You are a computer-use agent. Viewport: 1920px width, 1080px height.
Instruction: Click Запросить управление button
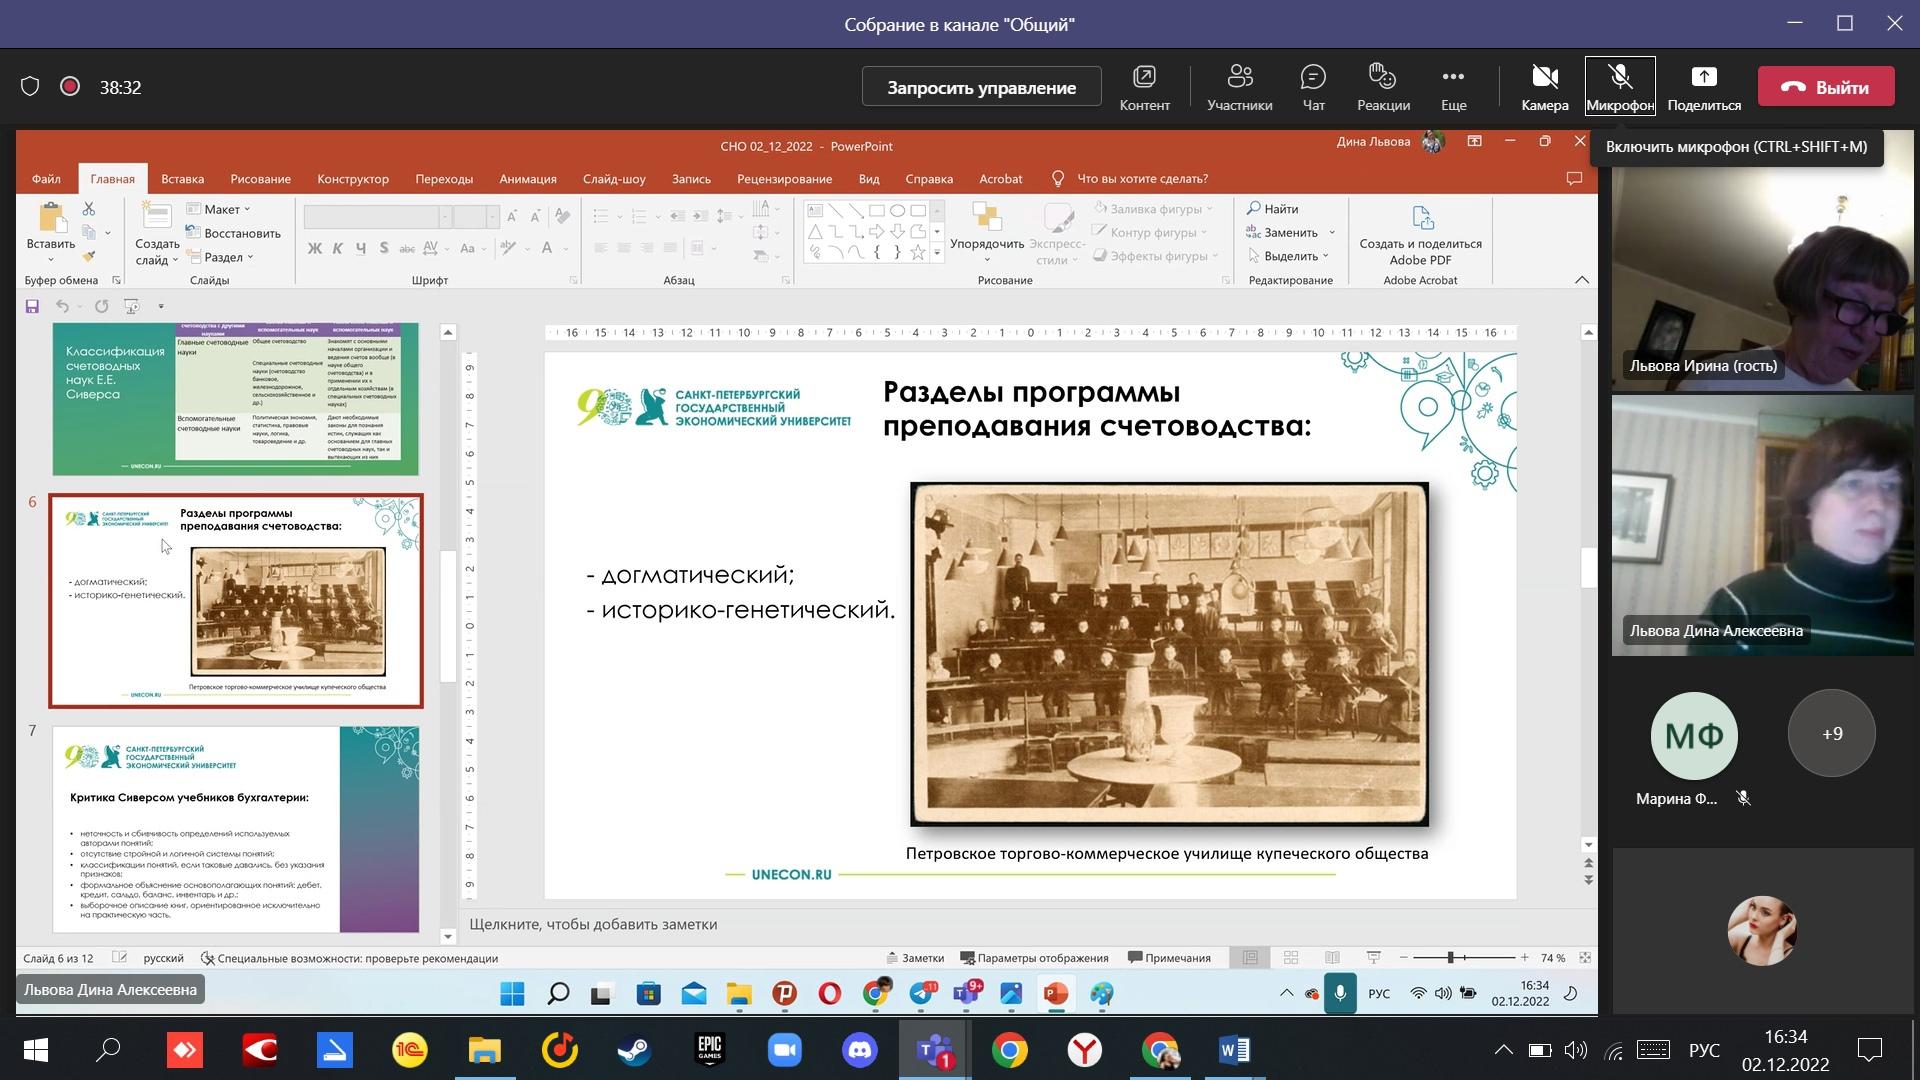point(981,87)
